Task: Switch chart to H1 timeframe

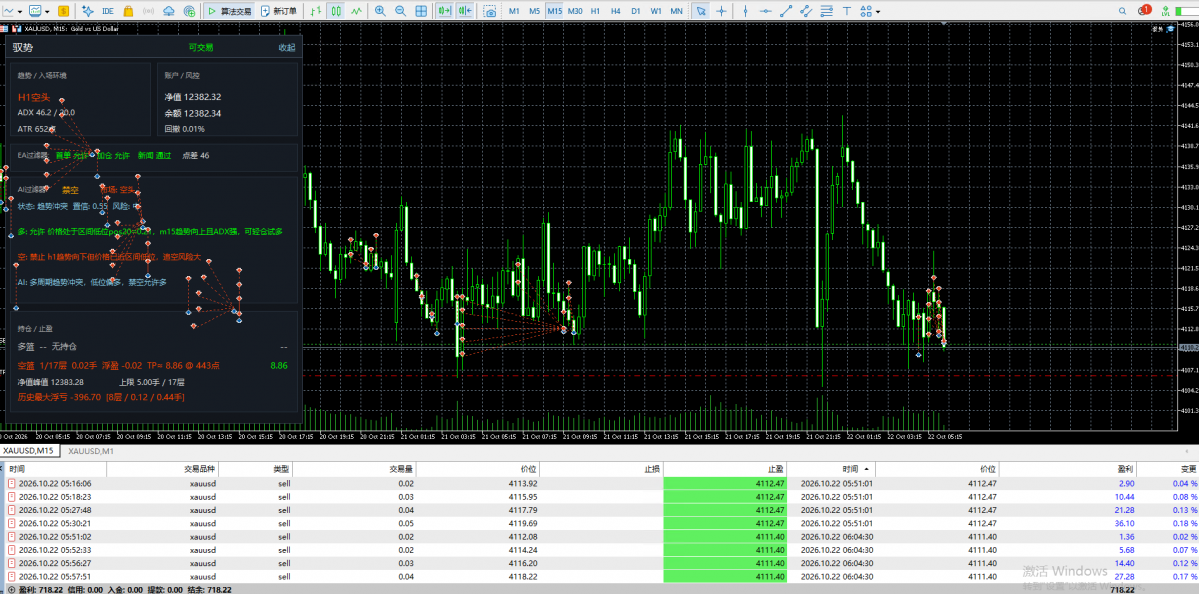Action: (x=595, y=11)
